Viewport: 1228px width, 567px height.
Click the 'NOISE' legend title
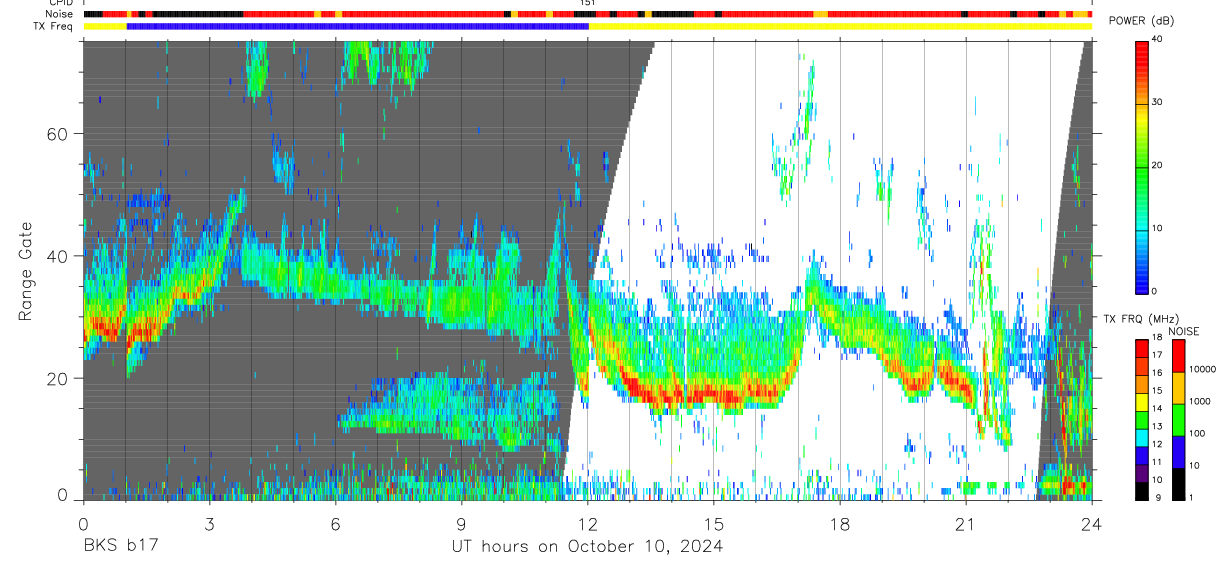pyautogui.click(x=1184, y=331)
